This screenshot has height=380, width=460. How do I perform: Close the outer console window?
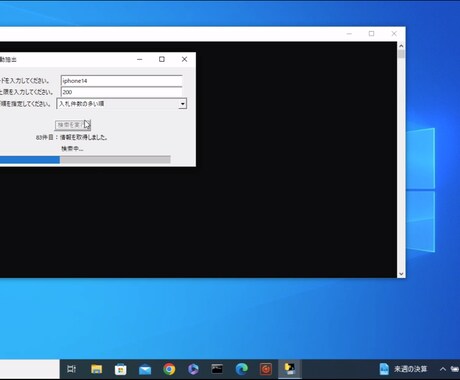pos(394,34)
